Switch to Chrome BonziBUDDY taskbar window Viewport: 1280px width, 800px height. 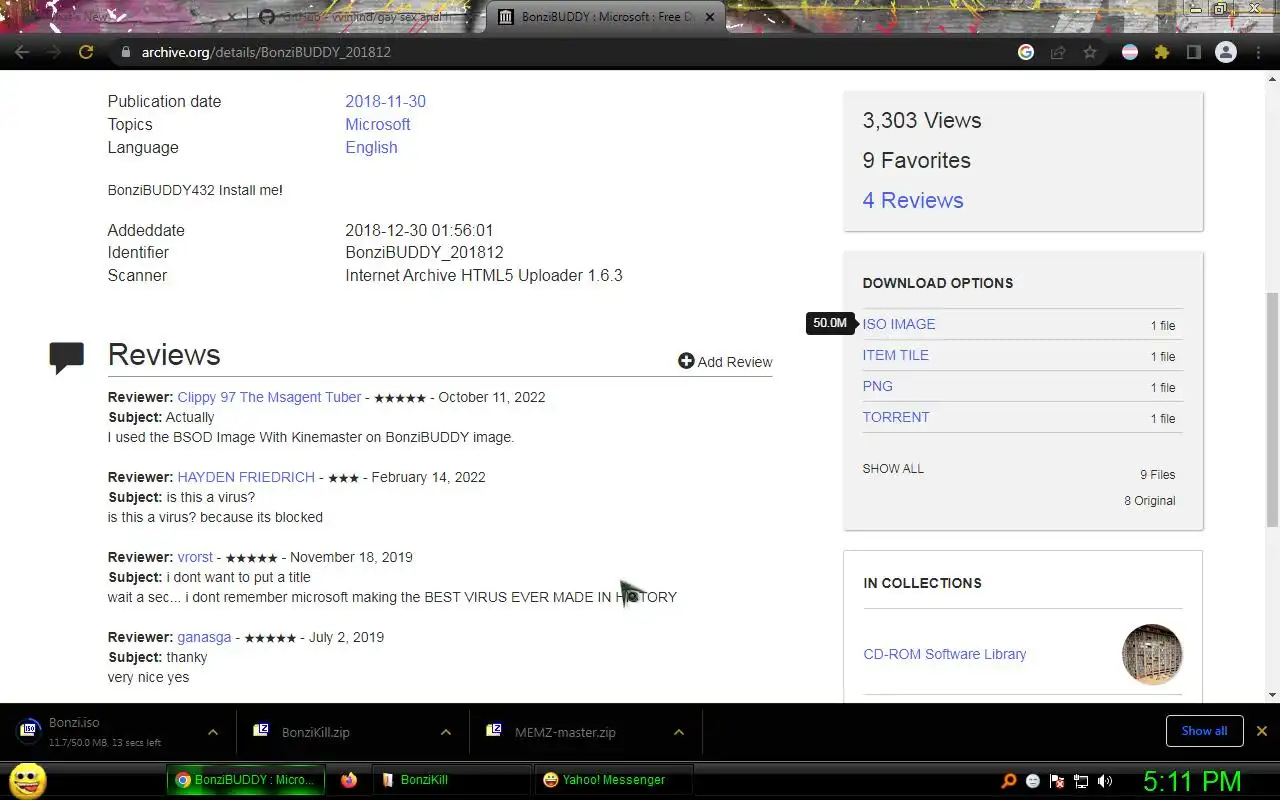(246, 780)
